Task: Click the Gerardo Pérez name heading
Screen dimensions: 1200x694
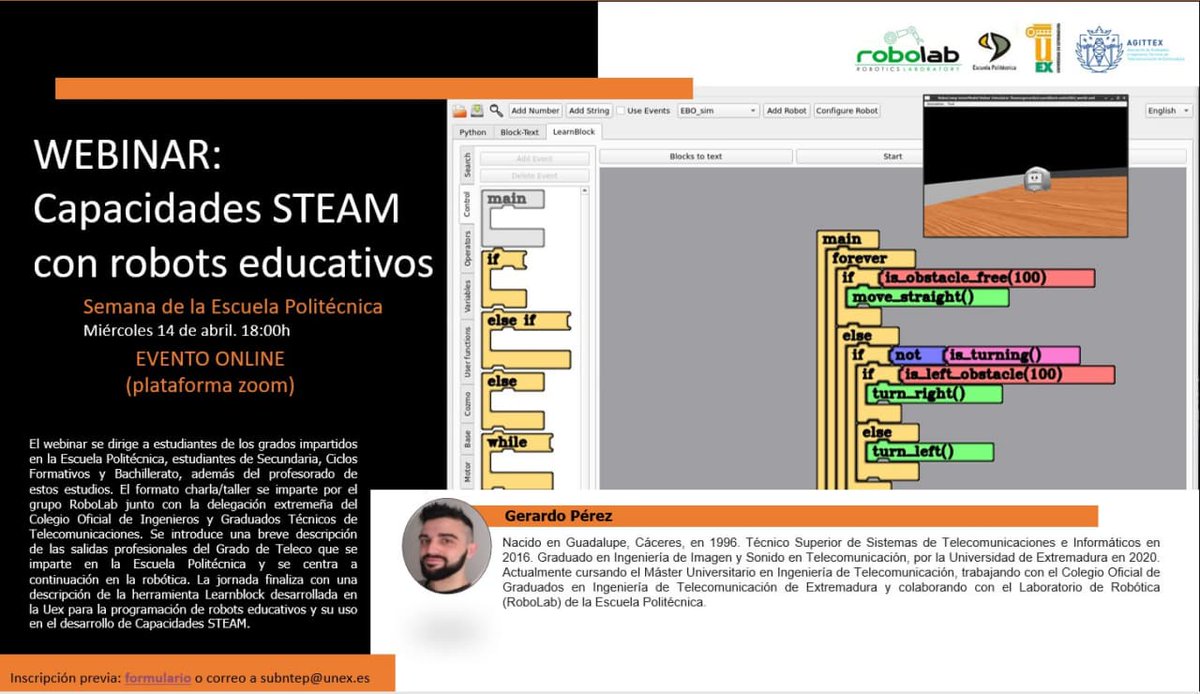Action: pyautogui.click(x=557, y=516)
